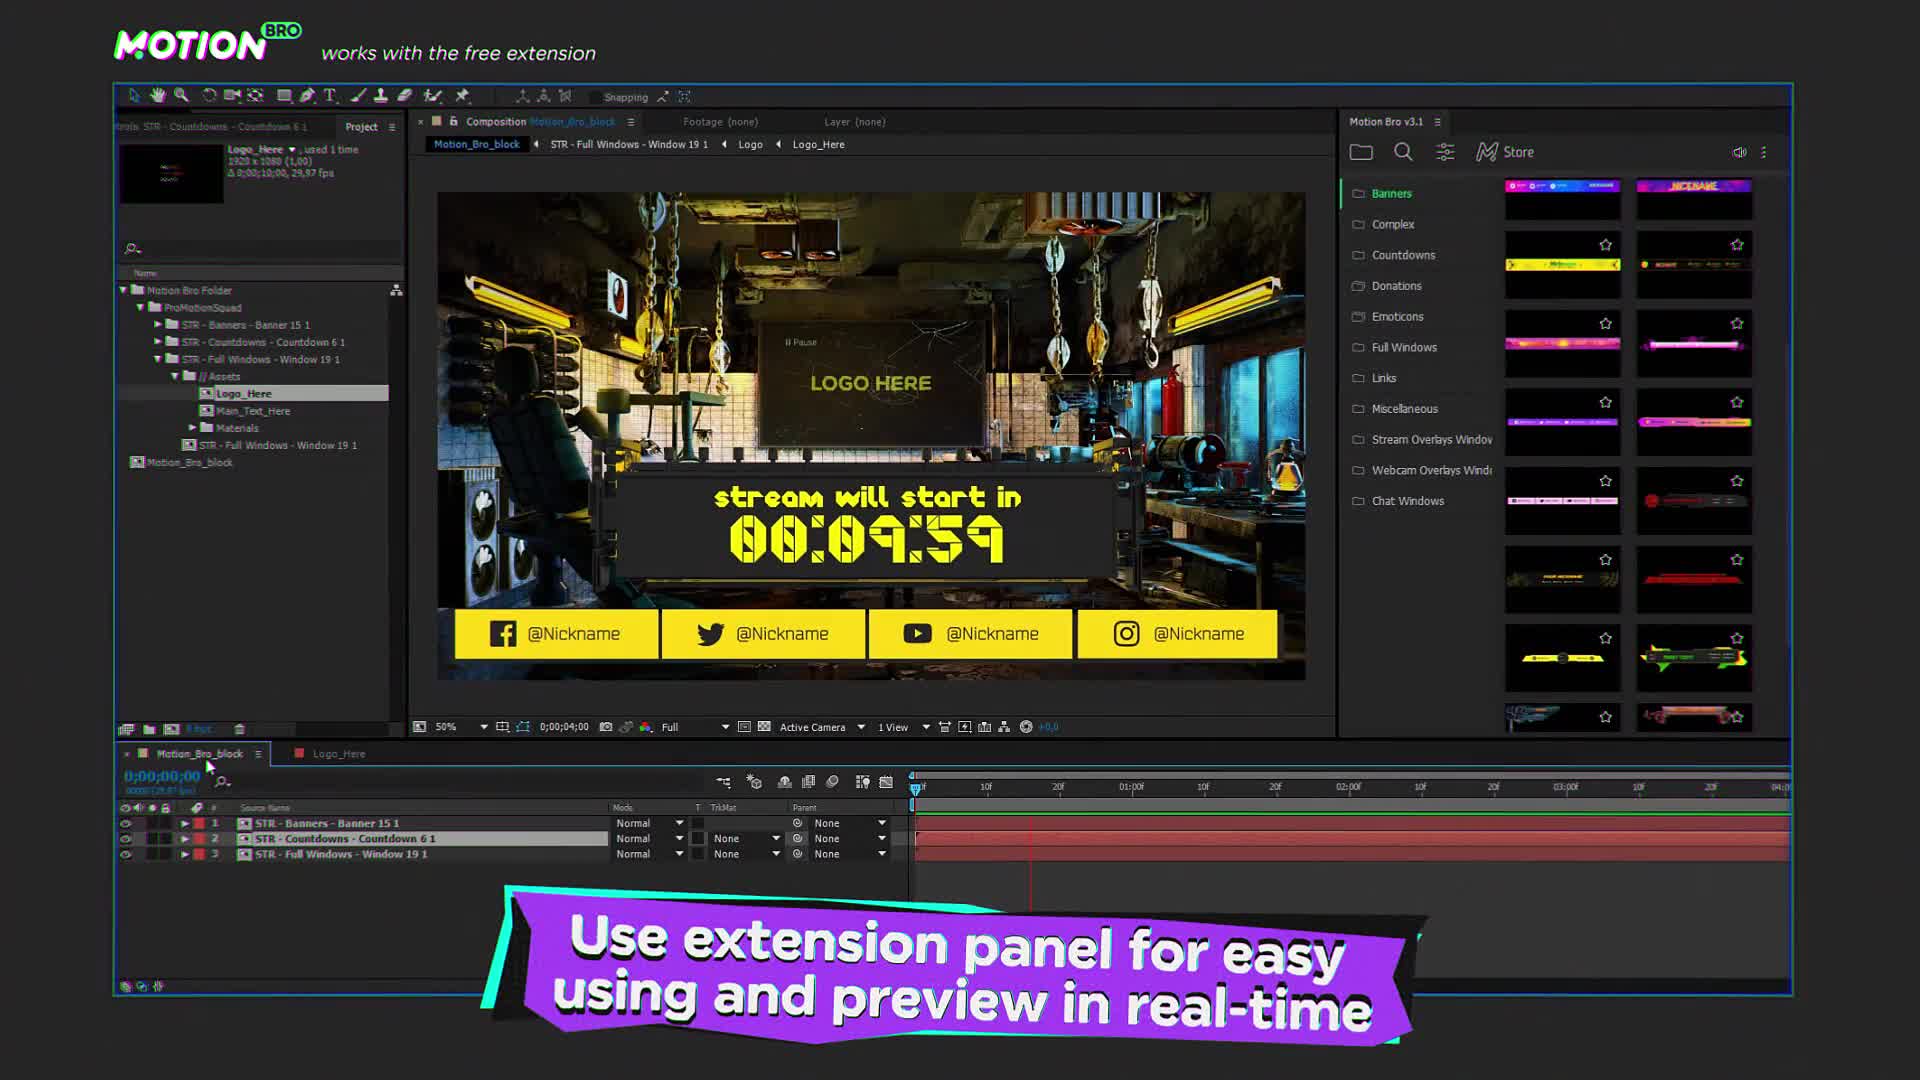Favorite the yellow banner preset star
The image size is (1920, 1080).
point(1605,245)
